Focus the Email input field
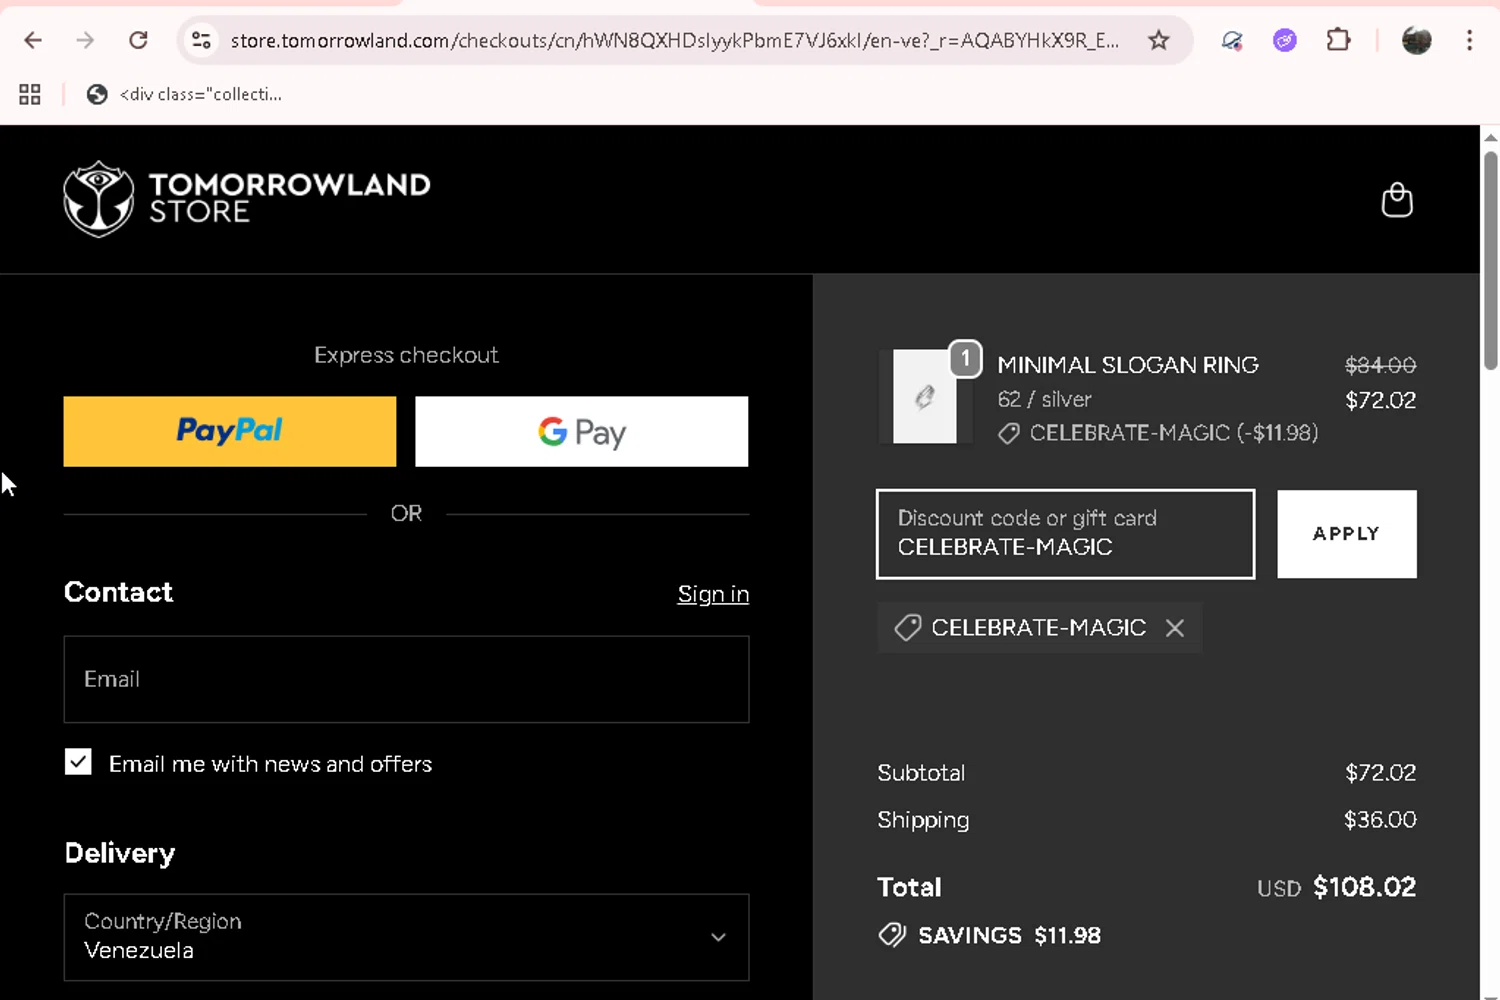The image size is (1500, 1000). [406, 679]
